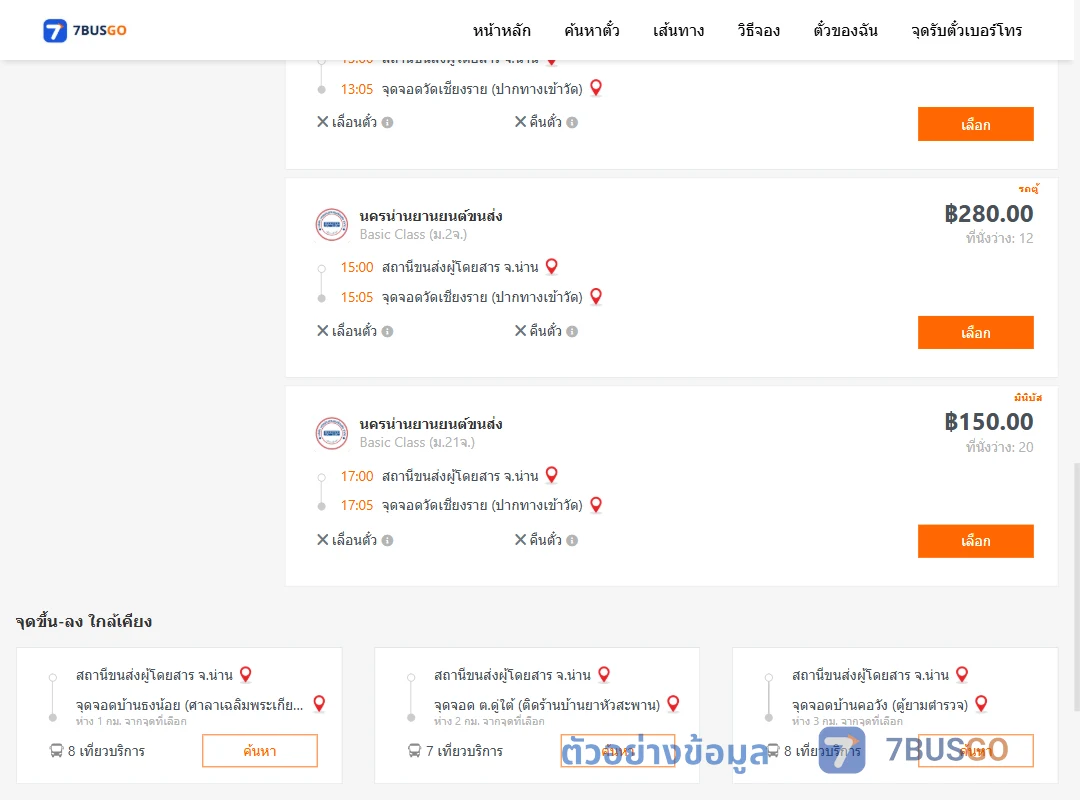The image size is (1080, 800).
Task: Click the รถตู้ vehicle type label
Action: [x=1028, y=189]
